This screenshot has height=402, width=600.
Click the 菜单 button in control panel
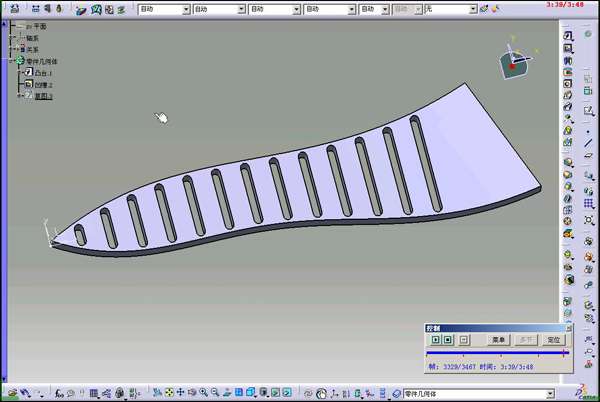(498, 340)
